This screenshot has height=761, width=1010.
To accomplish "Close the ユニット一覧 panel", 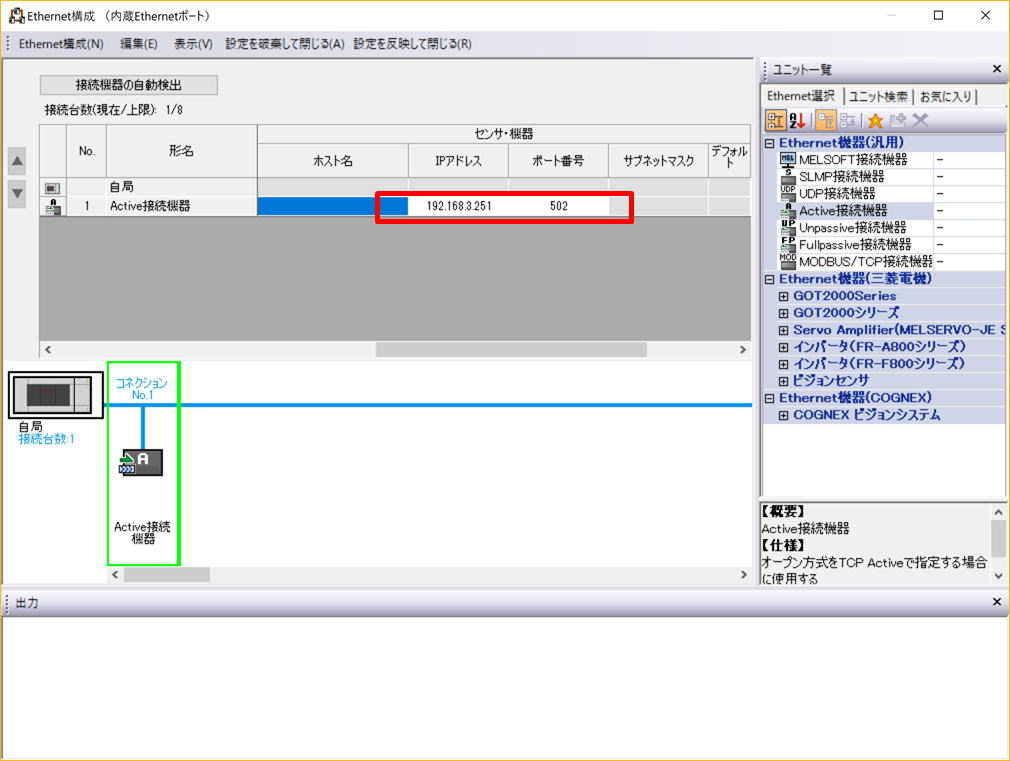I will click(996, 69).
